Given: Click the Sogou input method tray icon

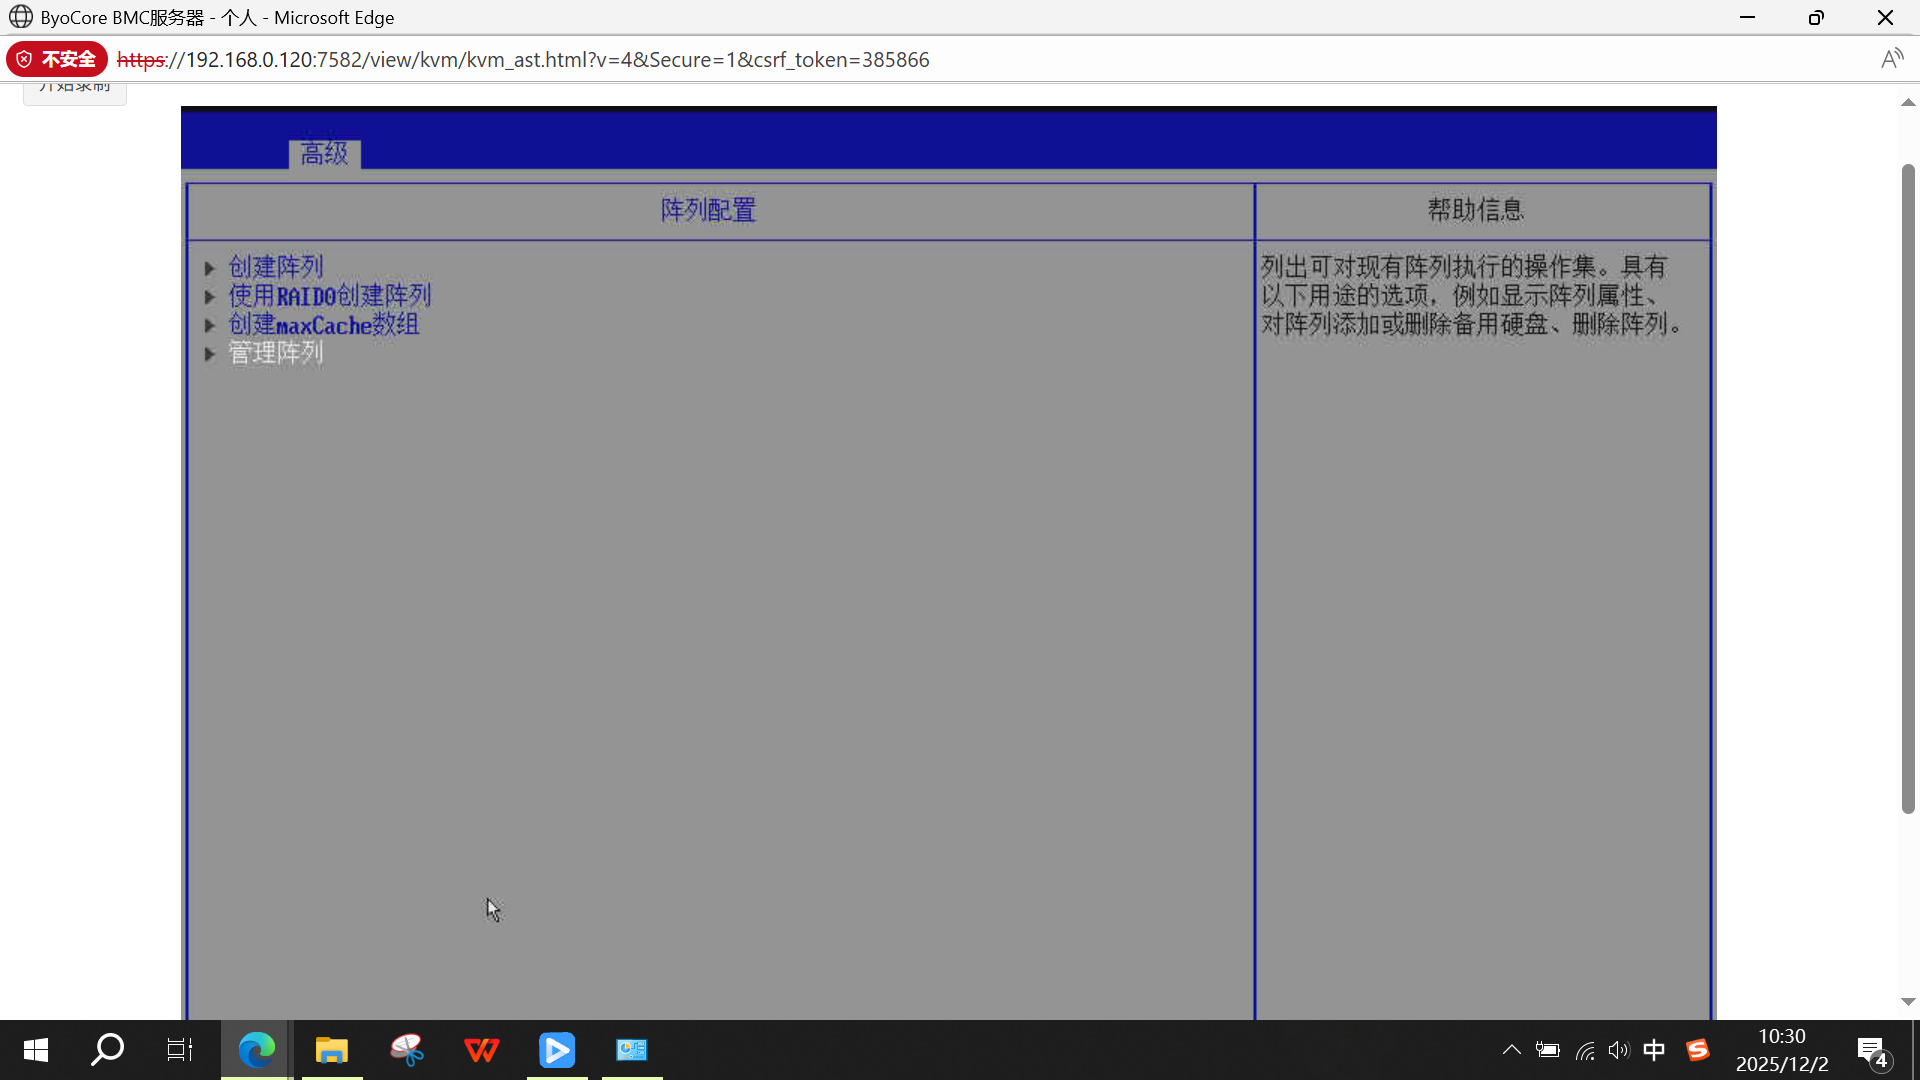Looking at the screenshot, I should [1697, 1050].
